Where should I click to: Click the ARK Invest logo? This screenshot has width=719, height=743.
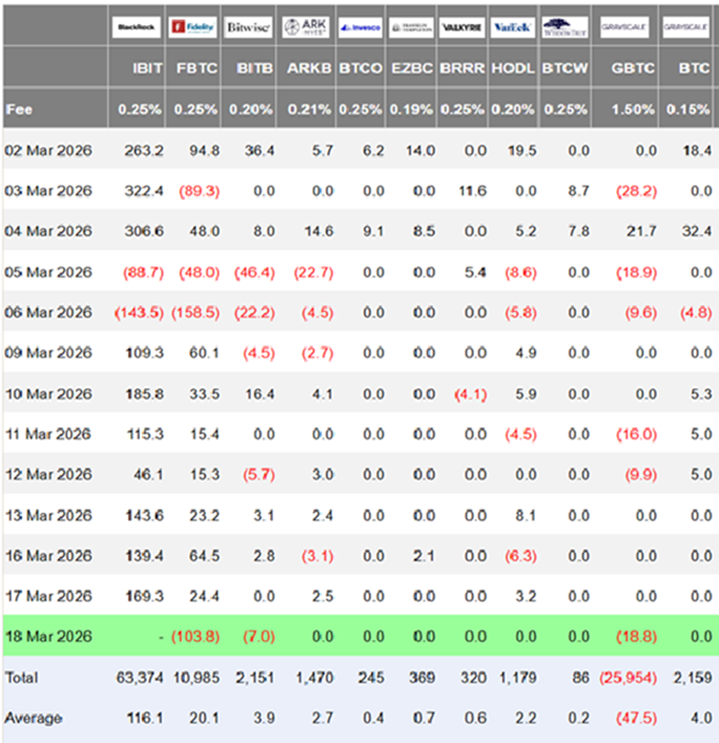click(304, 27)
